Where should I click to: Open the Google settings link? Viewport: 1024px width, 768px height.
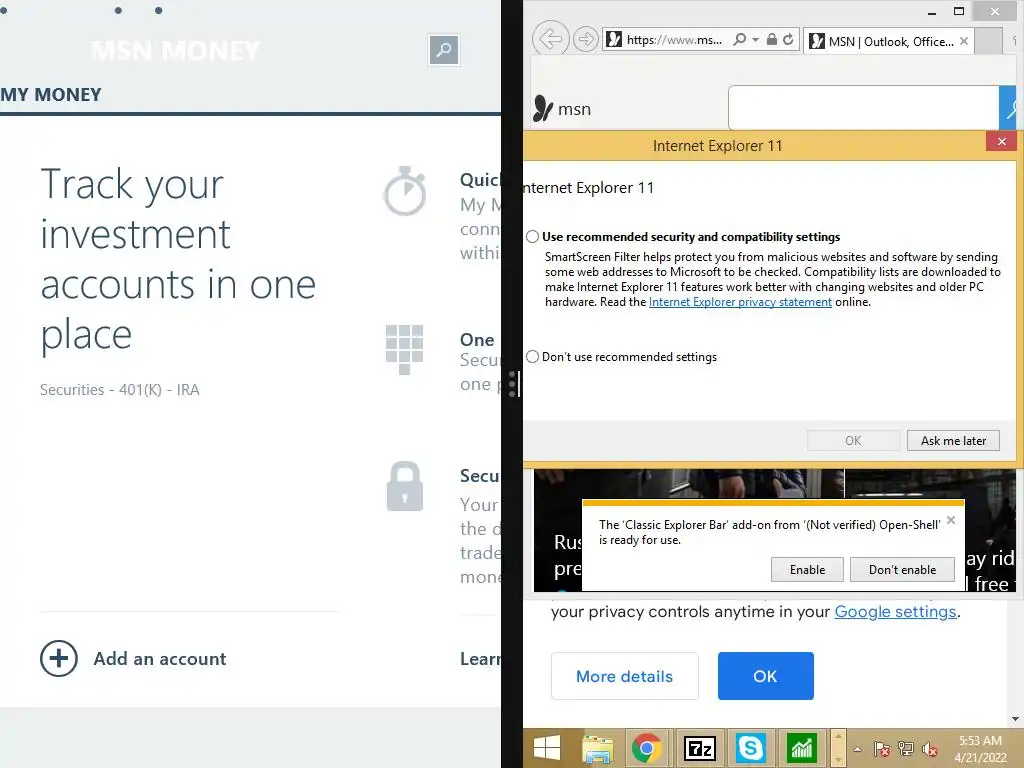(x=895, y=611)
